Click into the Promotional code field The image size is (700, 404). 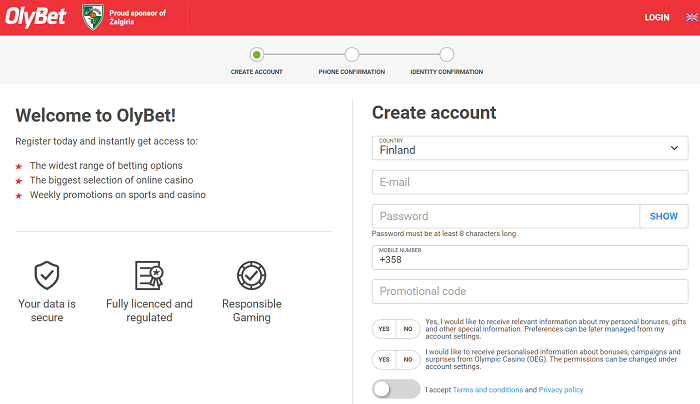530,292
